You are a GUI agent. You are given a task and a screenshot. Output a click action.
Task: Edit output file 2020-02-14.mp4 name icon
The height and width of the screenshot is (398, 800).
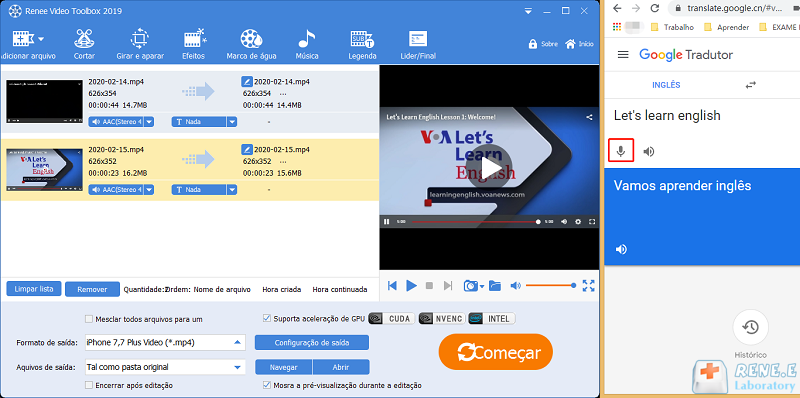pyautogui.click(x=247, y=81)
